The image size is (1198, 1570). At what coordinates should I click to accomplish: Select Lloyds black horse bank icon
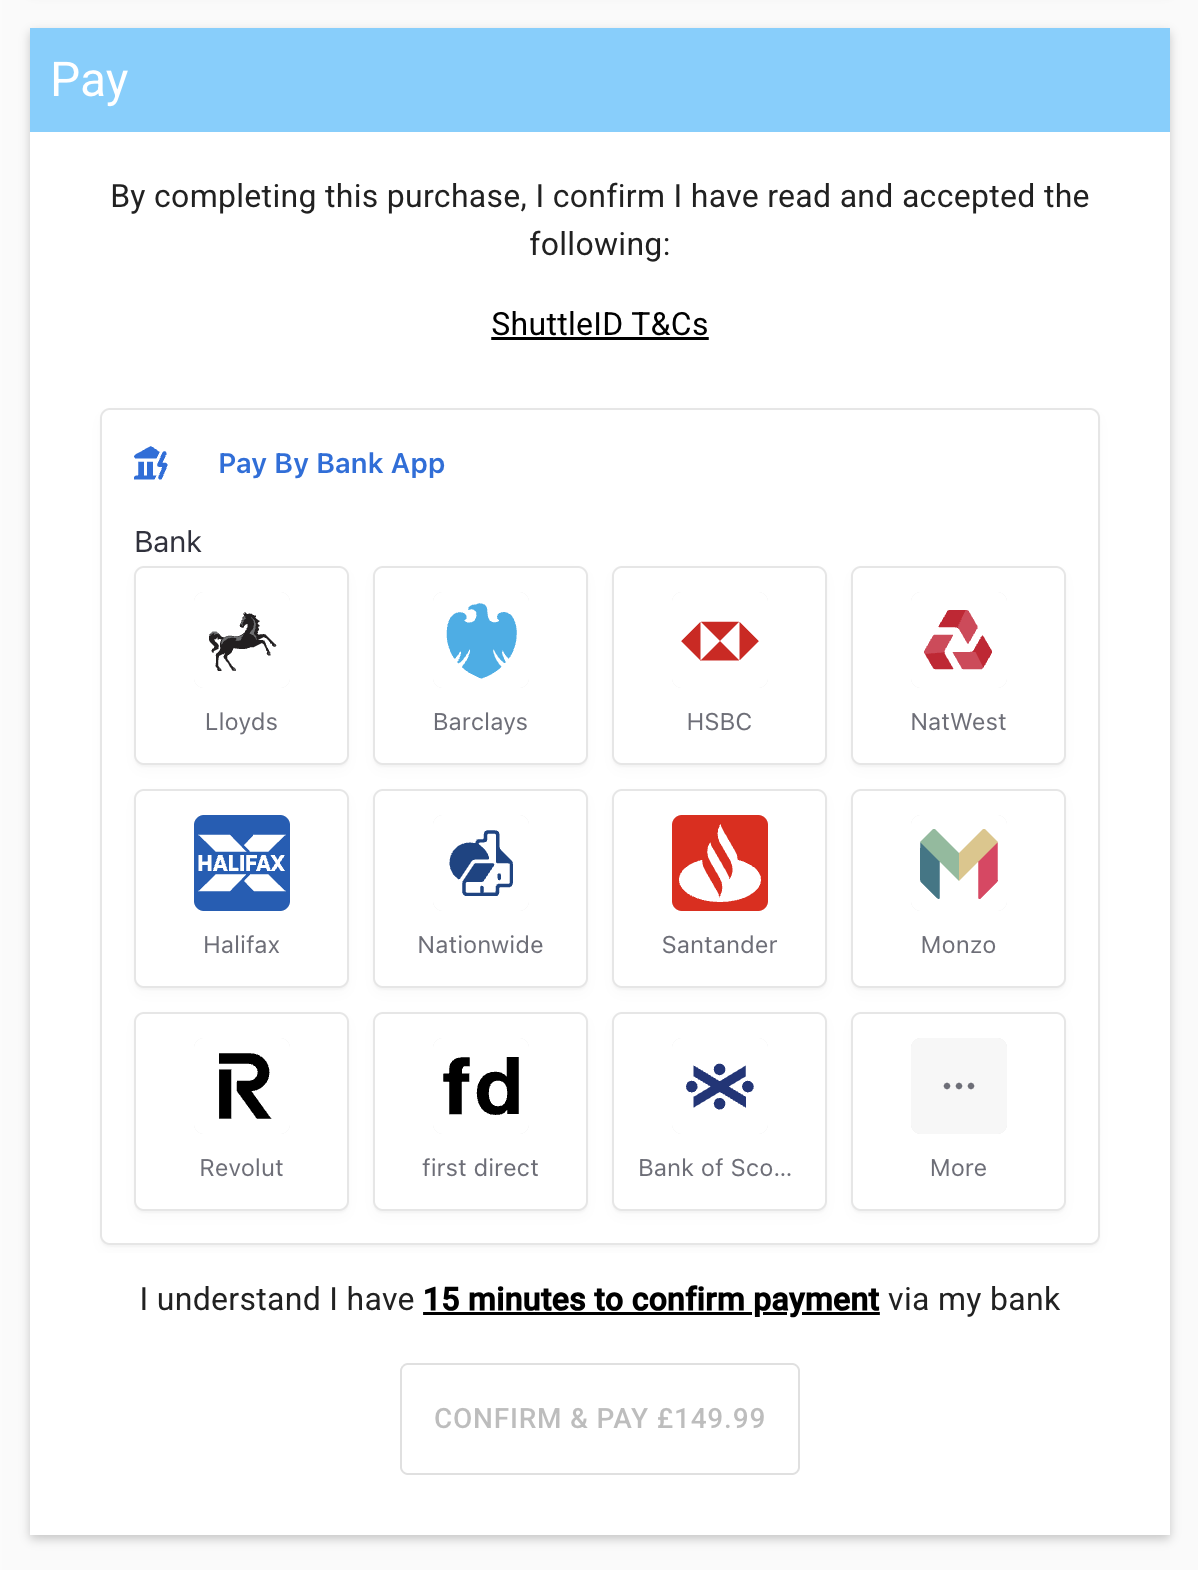pyautogui.click(x=240, y=641)
